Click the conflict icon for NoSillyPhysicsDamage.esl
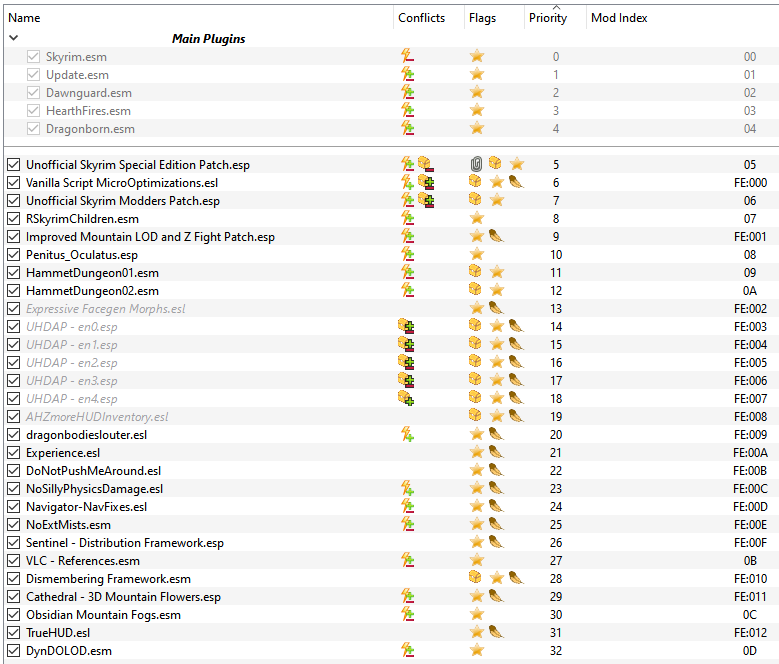The height and width of the screenshot is (664, 779). [x=407, y=488]
